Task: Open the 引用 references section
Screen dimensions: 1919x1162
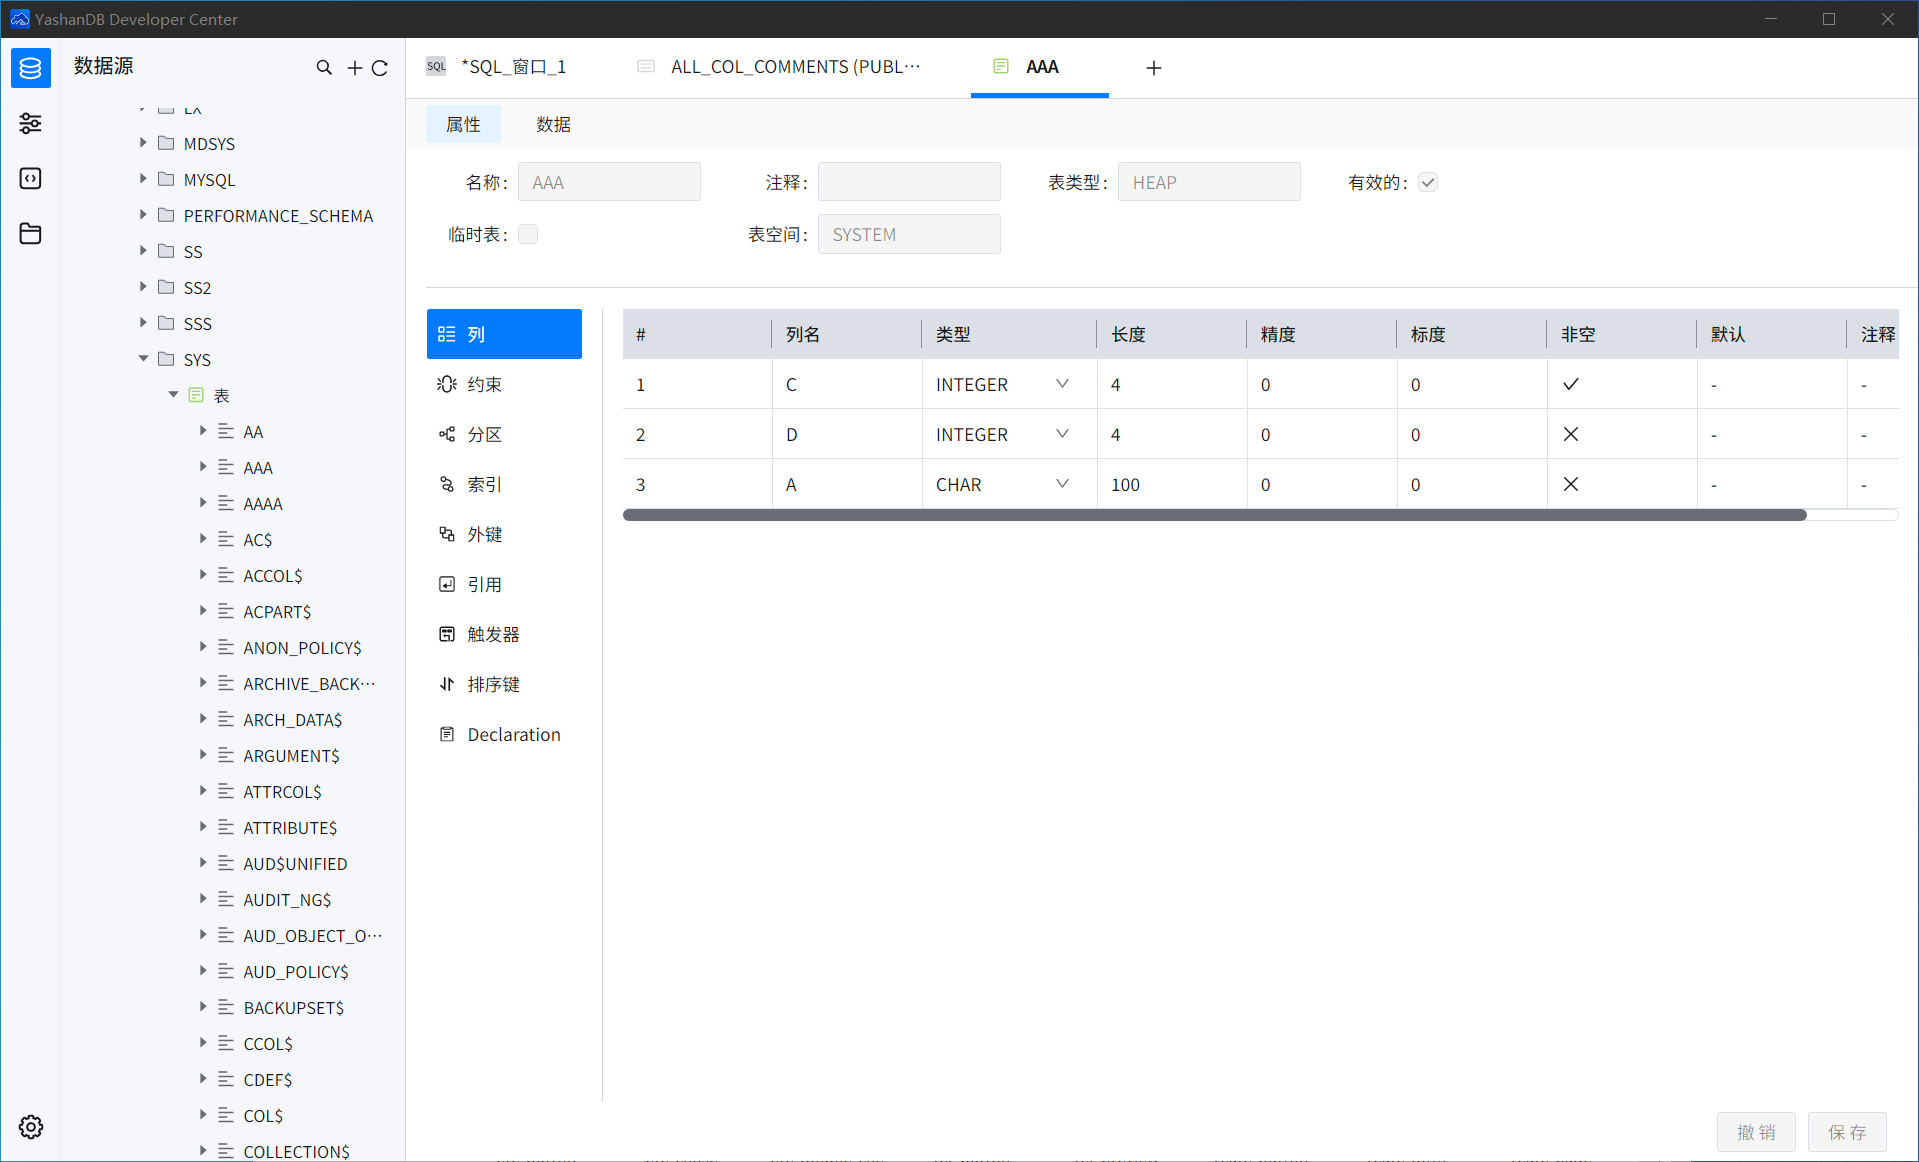Action: click(504, 584)
